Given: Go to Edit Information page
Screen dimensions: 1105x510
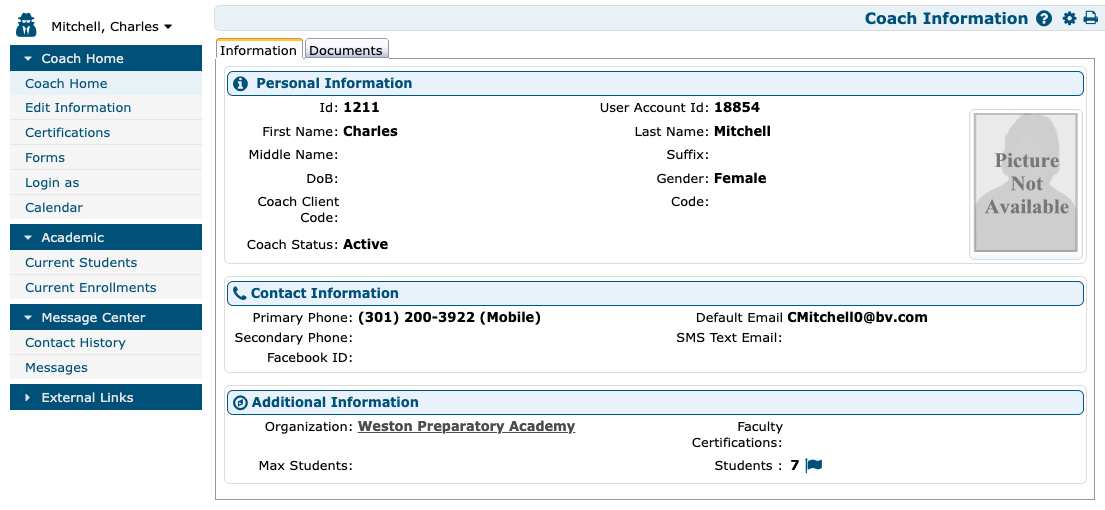Looking at the screenshot, I should (78, 108).
